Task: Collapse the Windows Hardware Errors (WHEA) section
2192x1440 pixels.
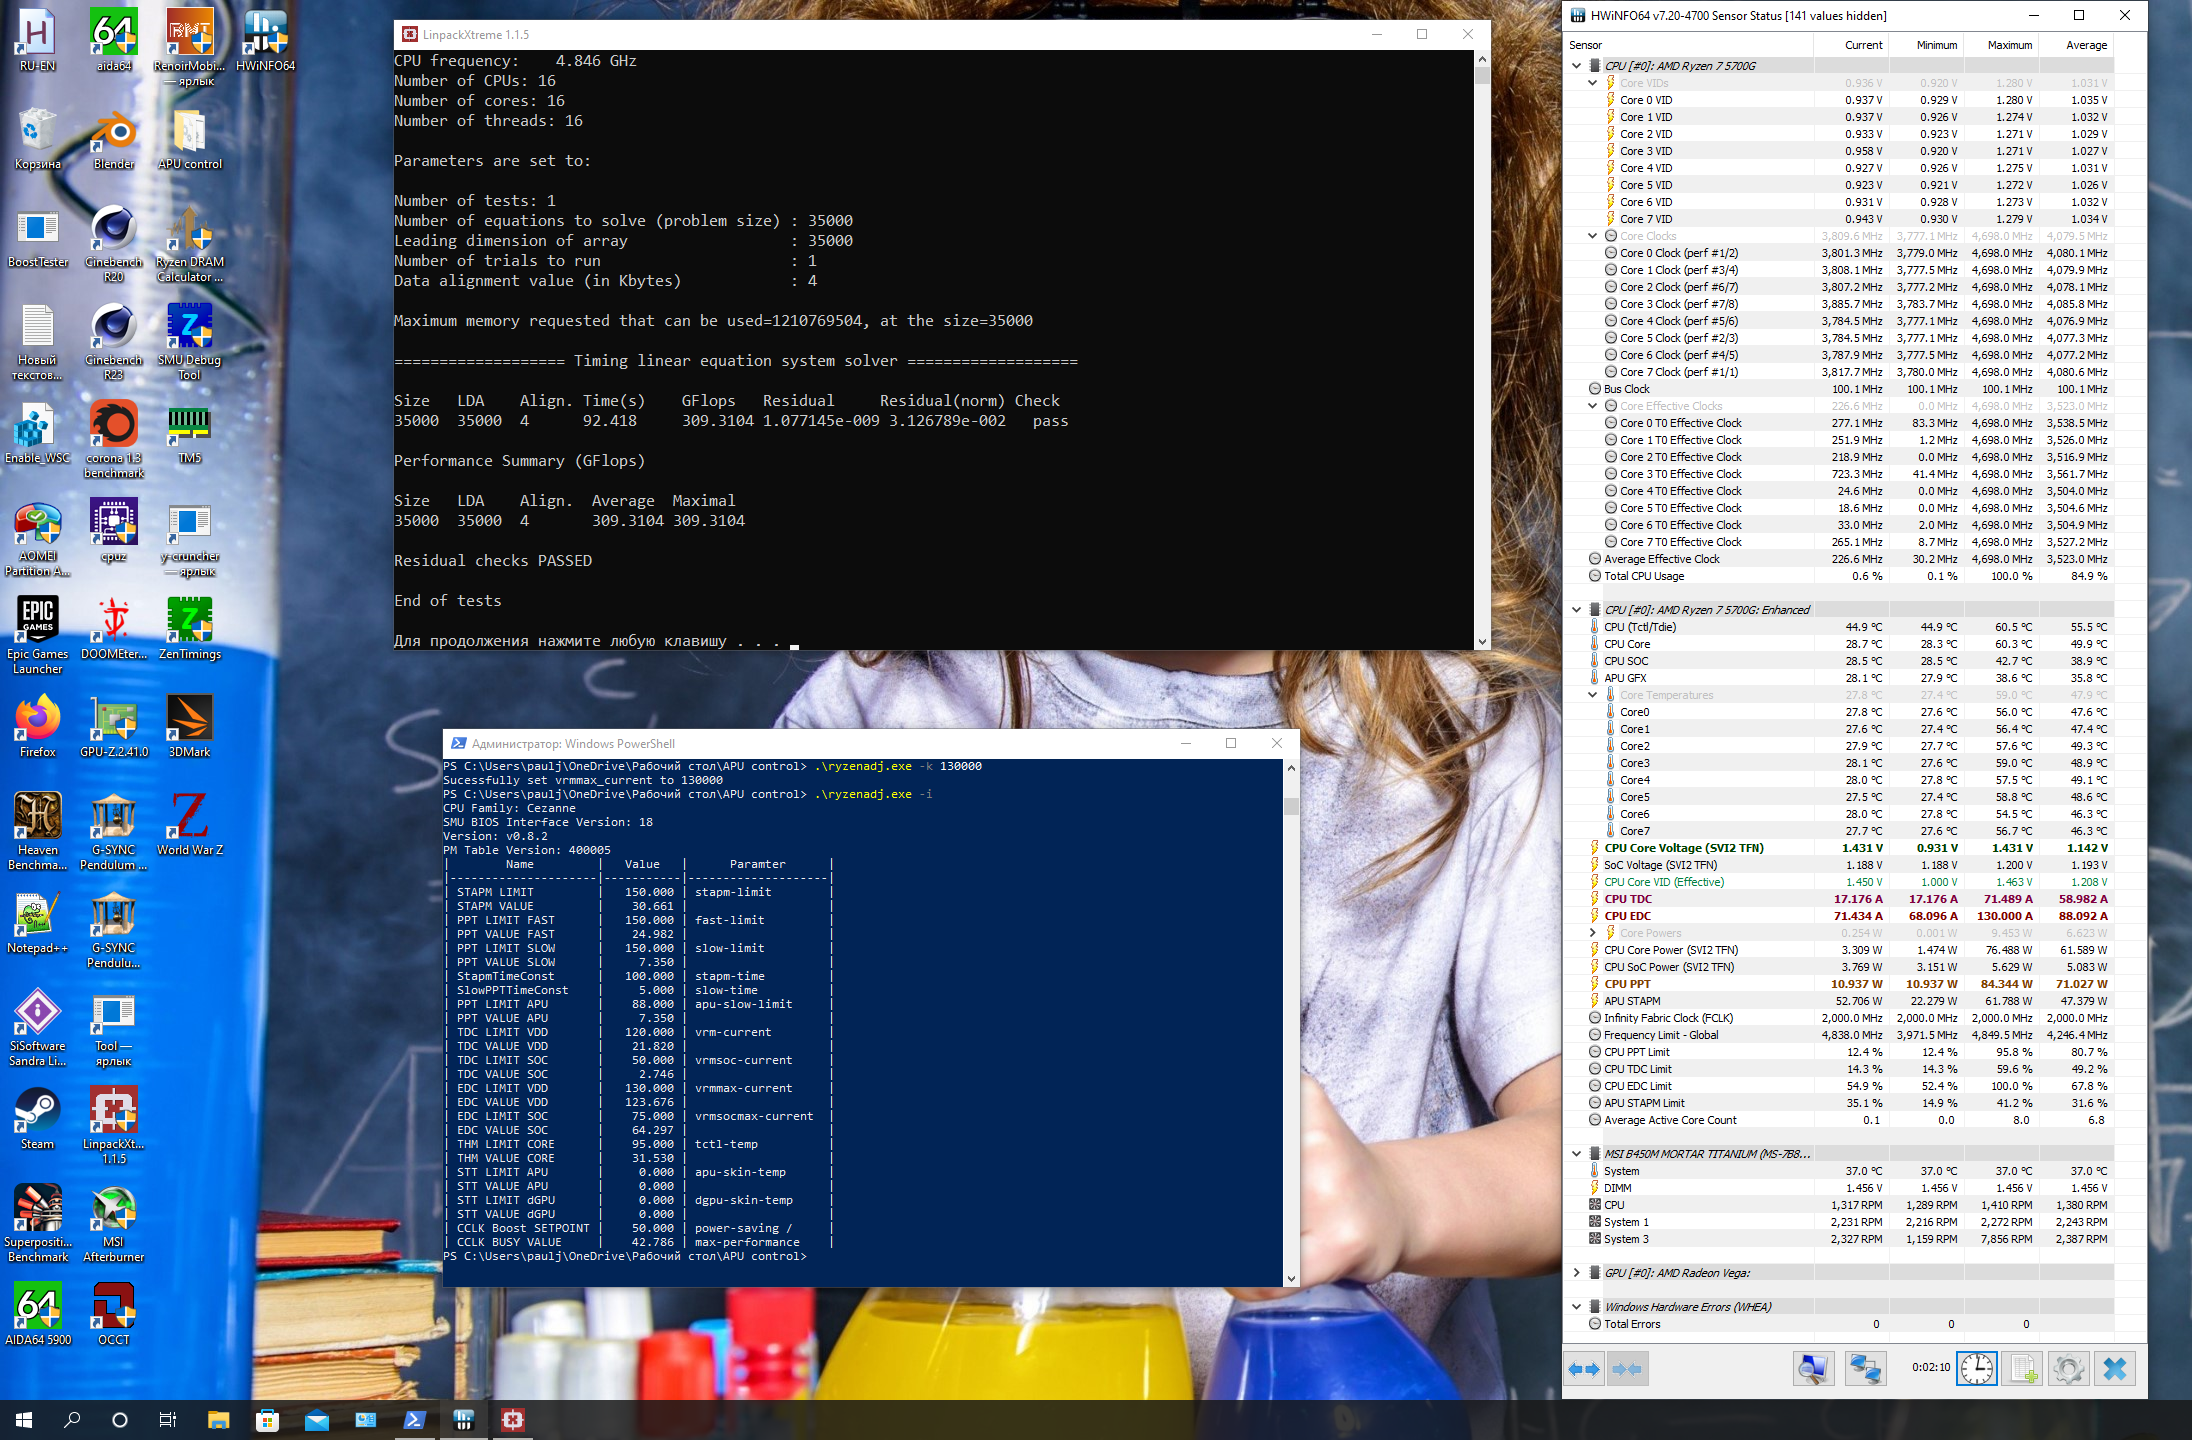Action: point(1577,1307)
